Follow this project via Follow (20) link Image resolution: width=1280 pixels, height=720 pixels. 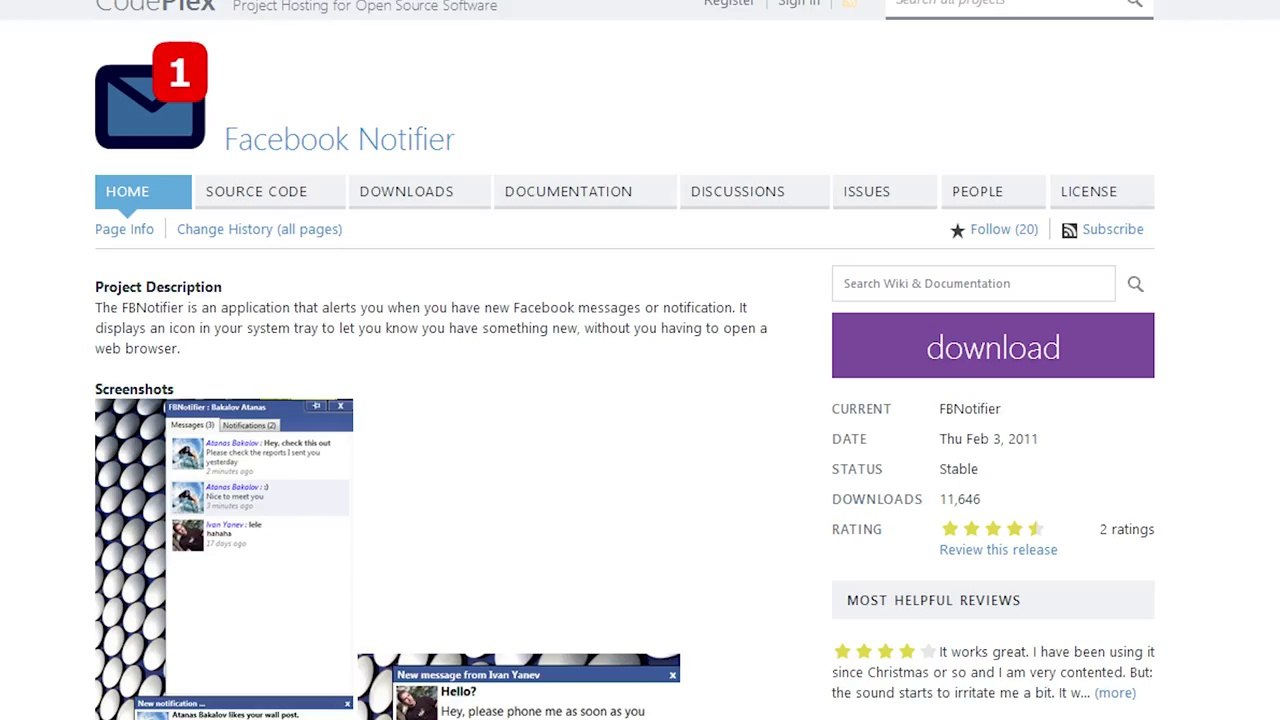click(x=1004, y=229)
